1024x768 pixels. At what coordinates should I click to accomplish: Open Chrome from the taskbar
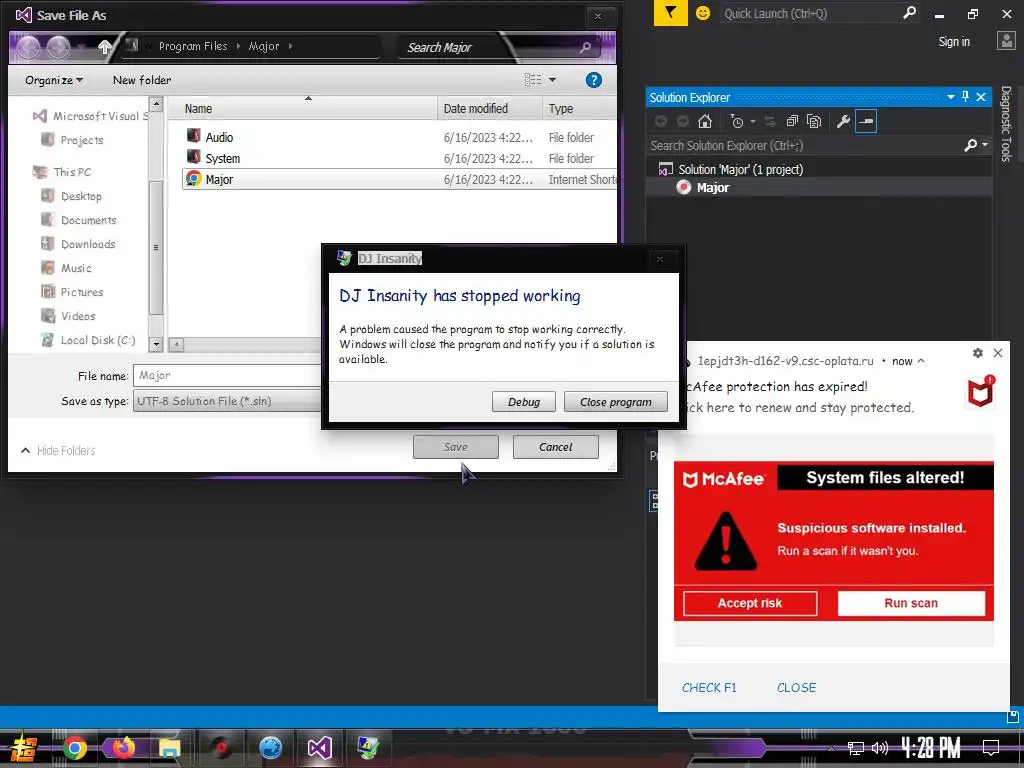tap(75, 748)
